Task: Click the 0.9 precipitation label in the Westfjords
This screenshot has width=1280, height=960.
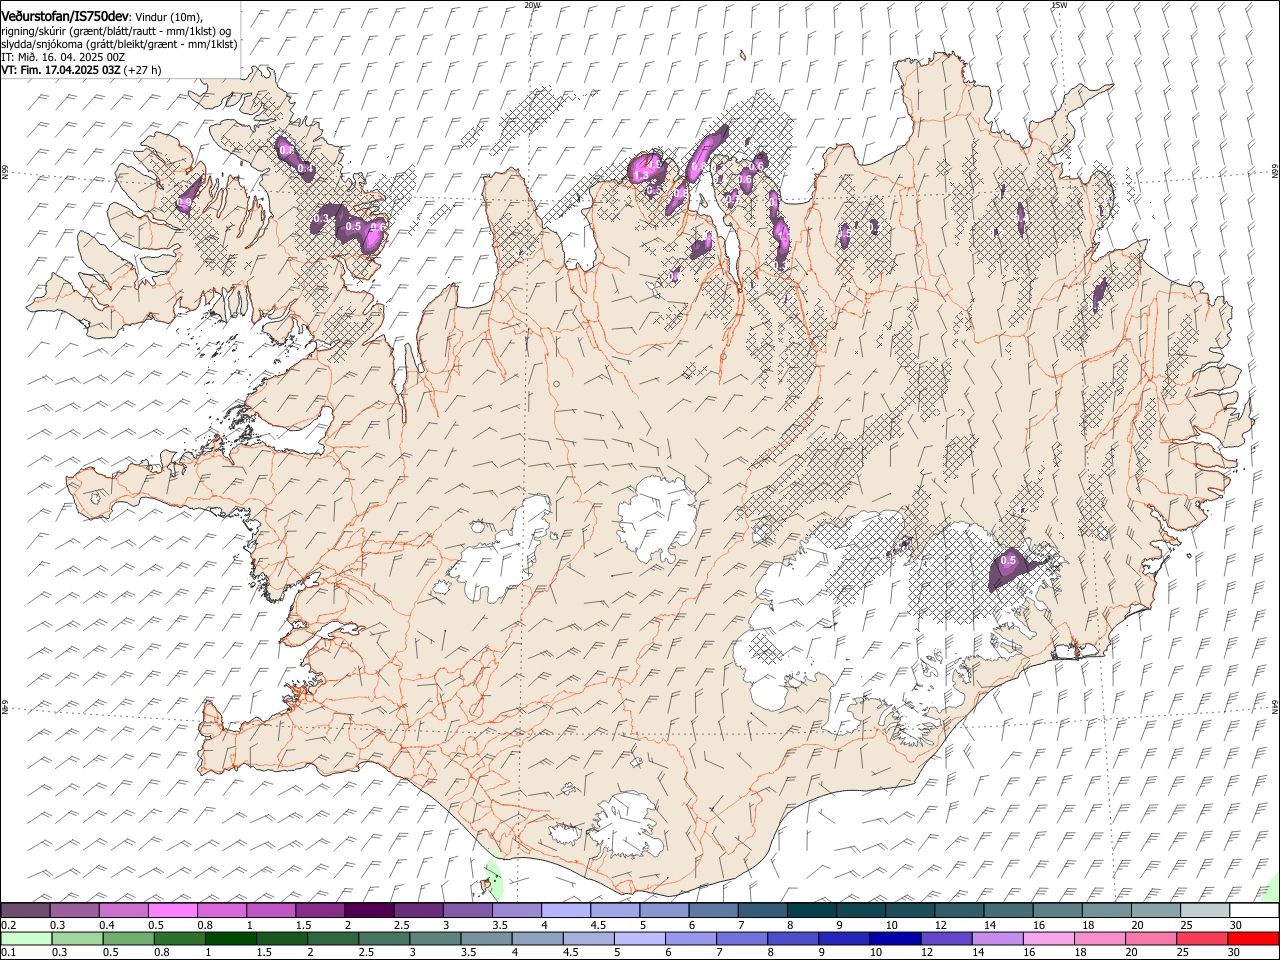Action: tap(184, 203)
